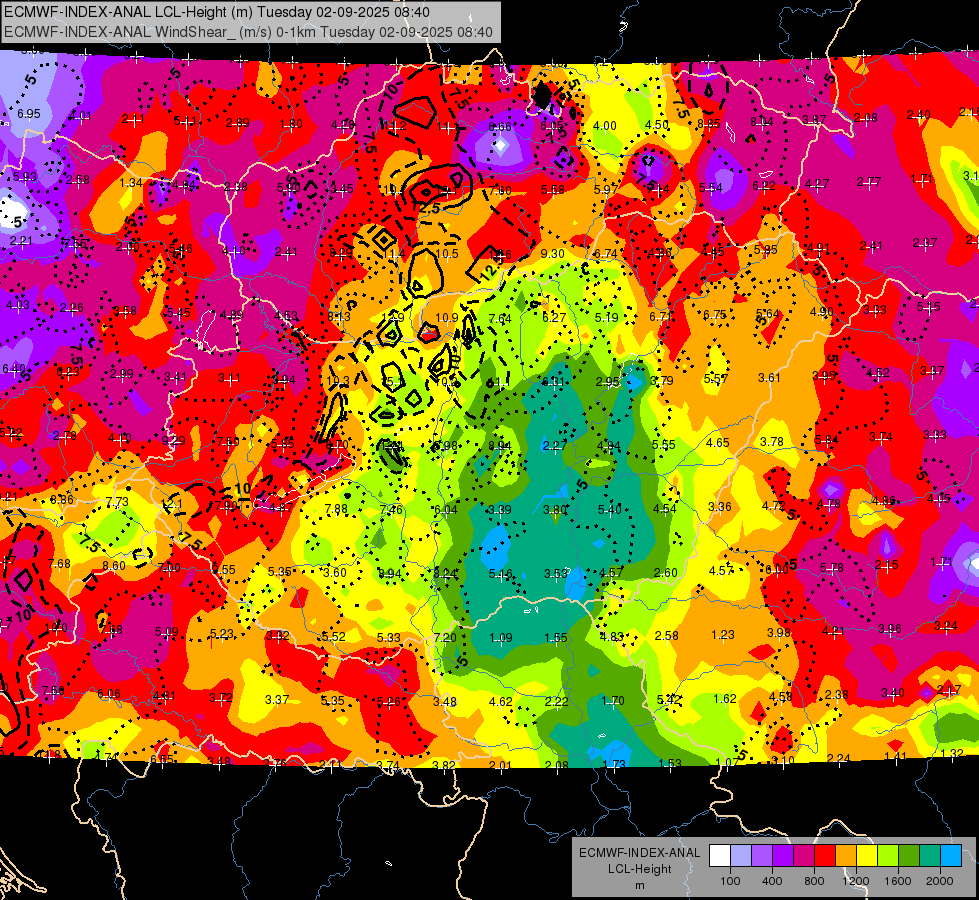Click the map value 3.61
Viewport: 979px width, 900px height.
click(770, 377)
